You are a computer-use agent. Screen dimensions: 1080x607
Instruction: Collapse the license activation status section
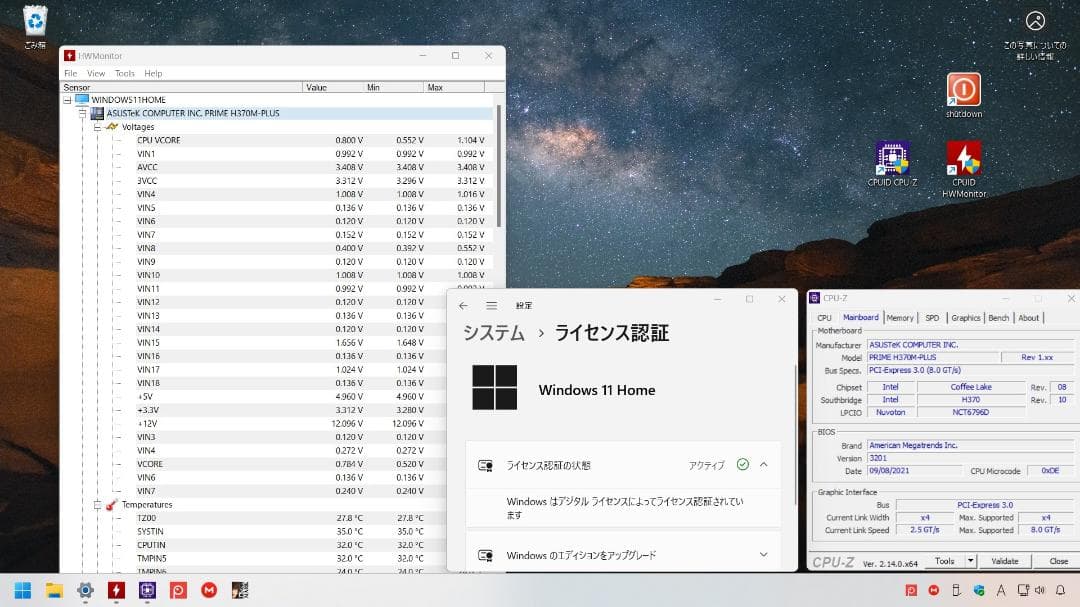(764, 465)
